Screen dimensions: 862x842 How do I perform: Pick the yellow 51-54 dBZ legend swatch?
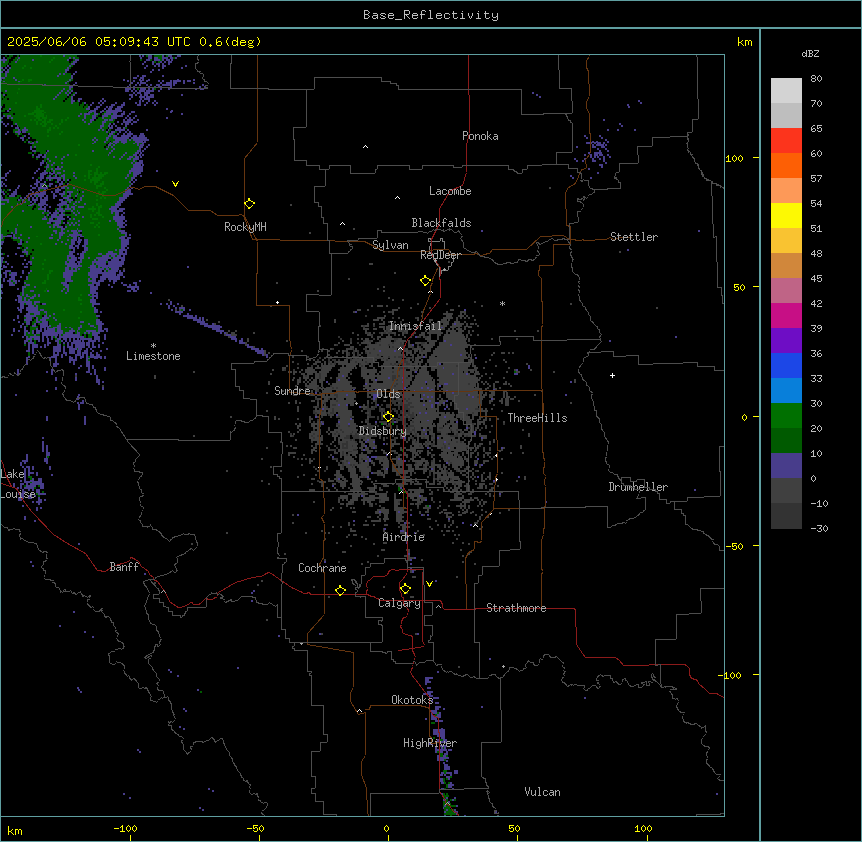(786, 215)
